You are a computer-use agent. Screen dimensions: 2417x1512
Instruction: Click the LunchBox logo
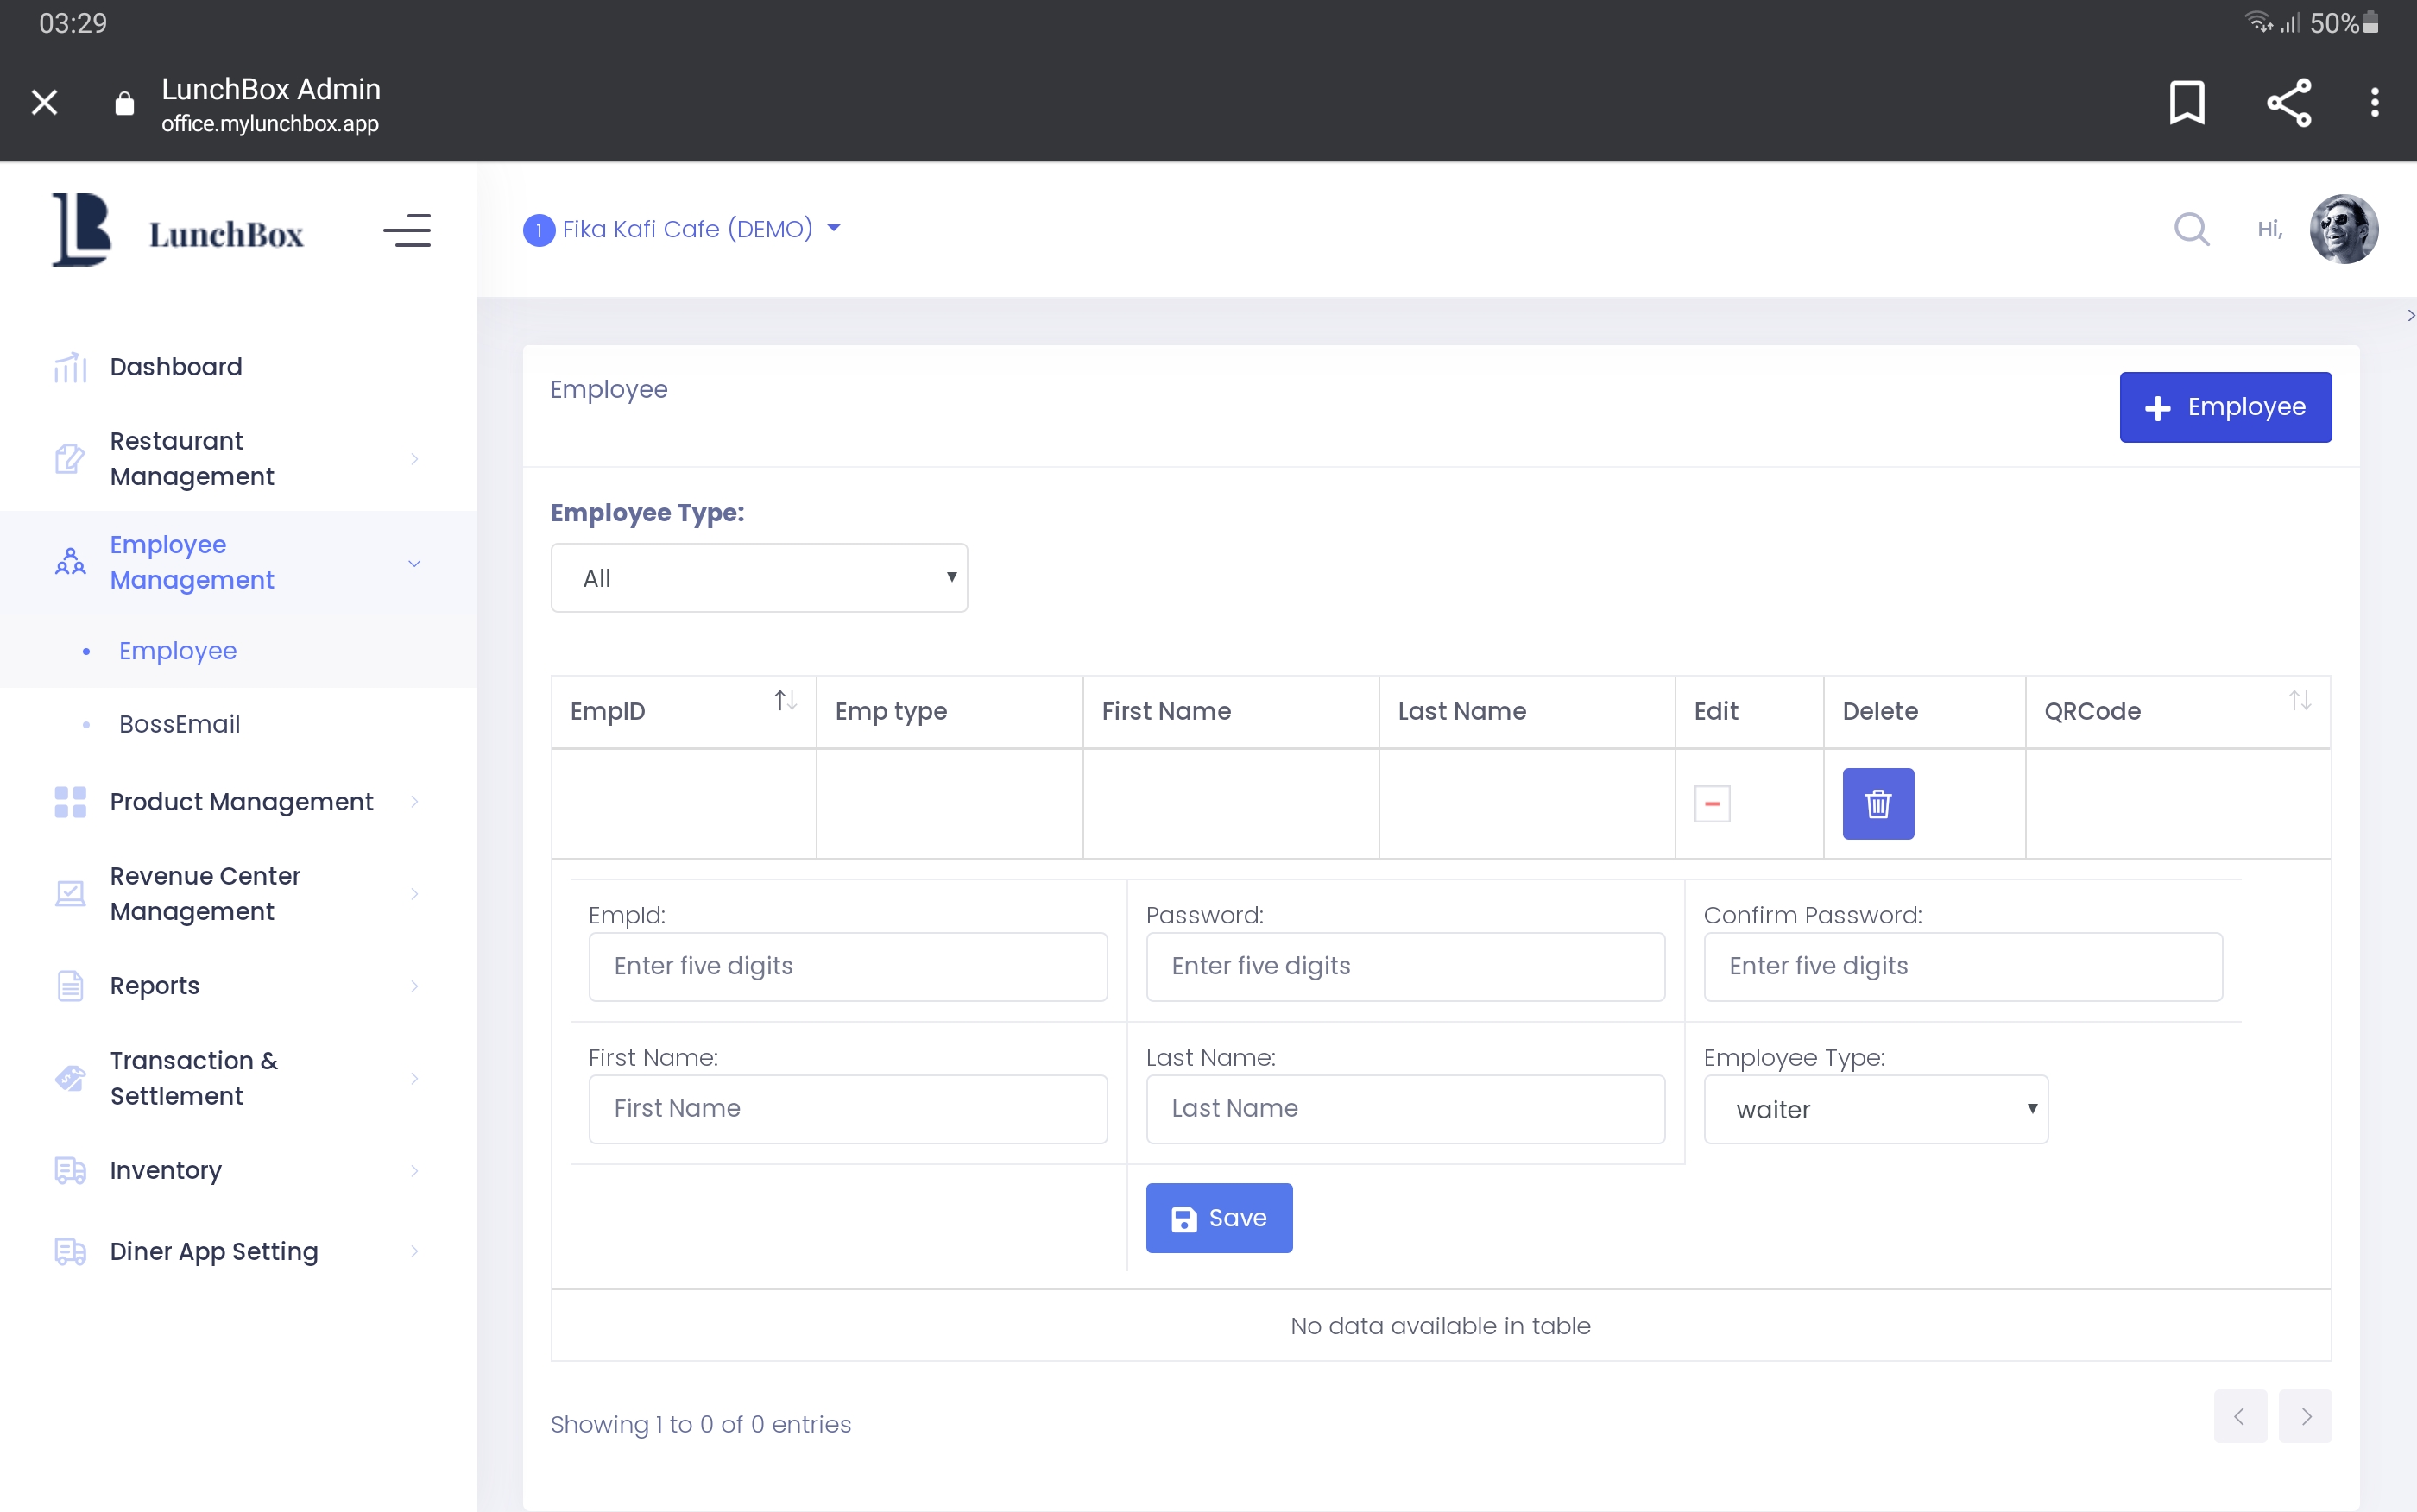click(178, 231)
